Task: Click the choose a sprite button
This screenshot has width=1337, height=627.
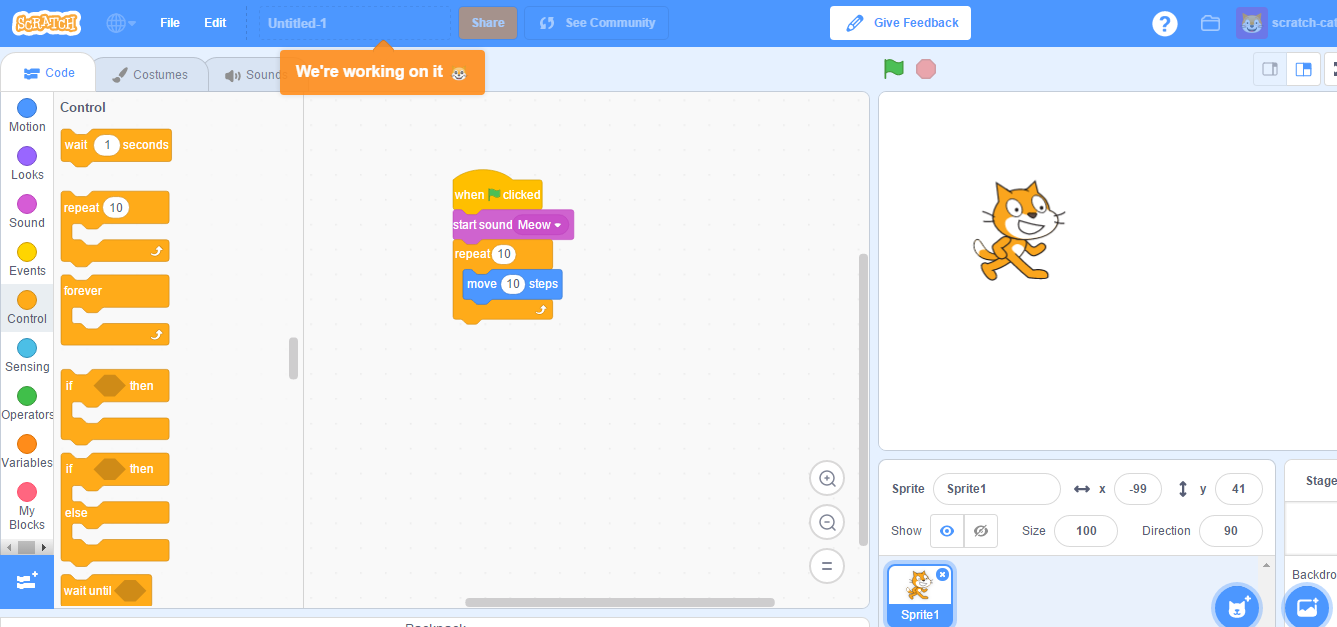Action: [1237, 606]
